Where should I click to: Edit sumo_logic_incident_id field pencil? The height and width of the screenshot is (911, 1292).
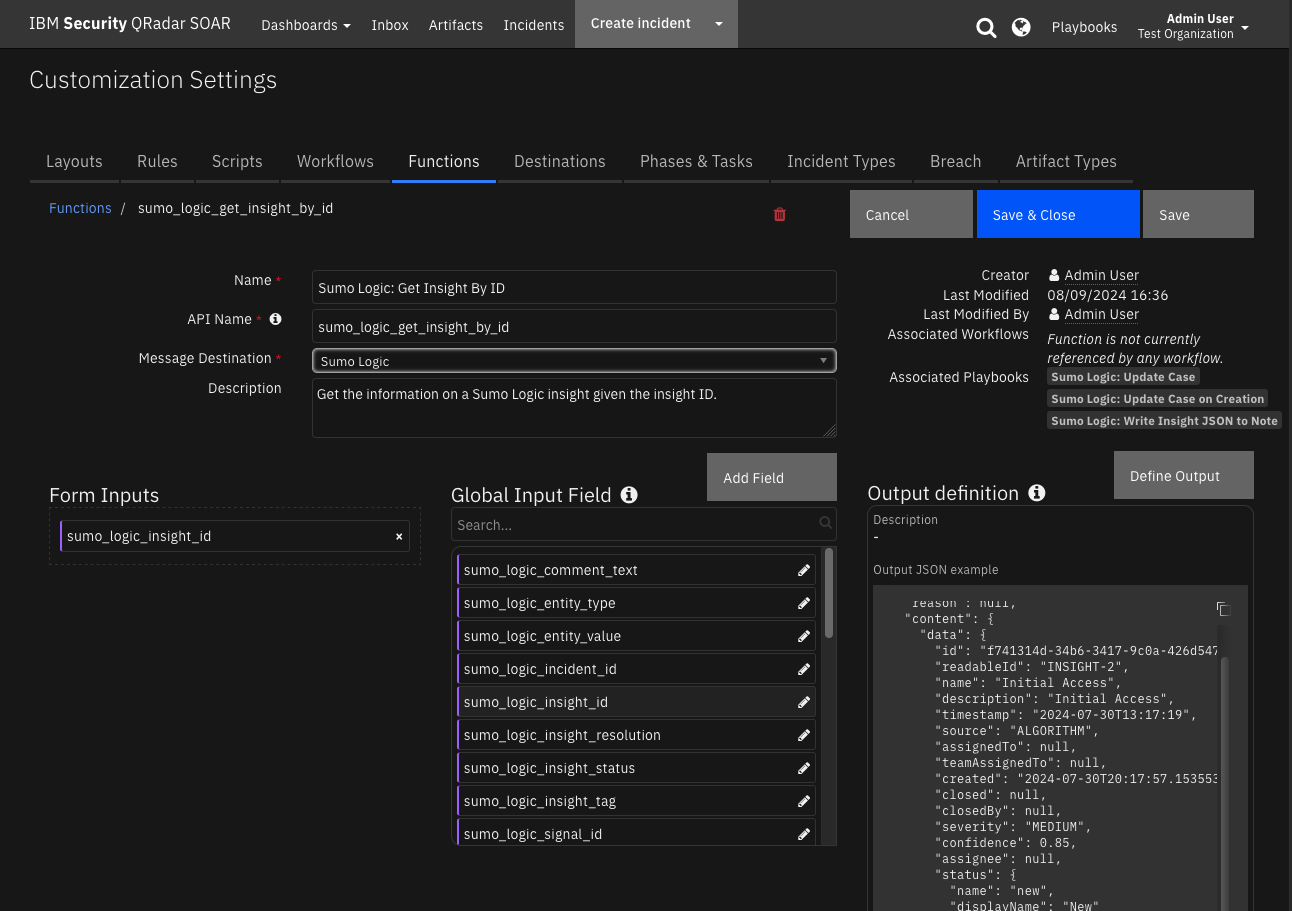[804, 669]
